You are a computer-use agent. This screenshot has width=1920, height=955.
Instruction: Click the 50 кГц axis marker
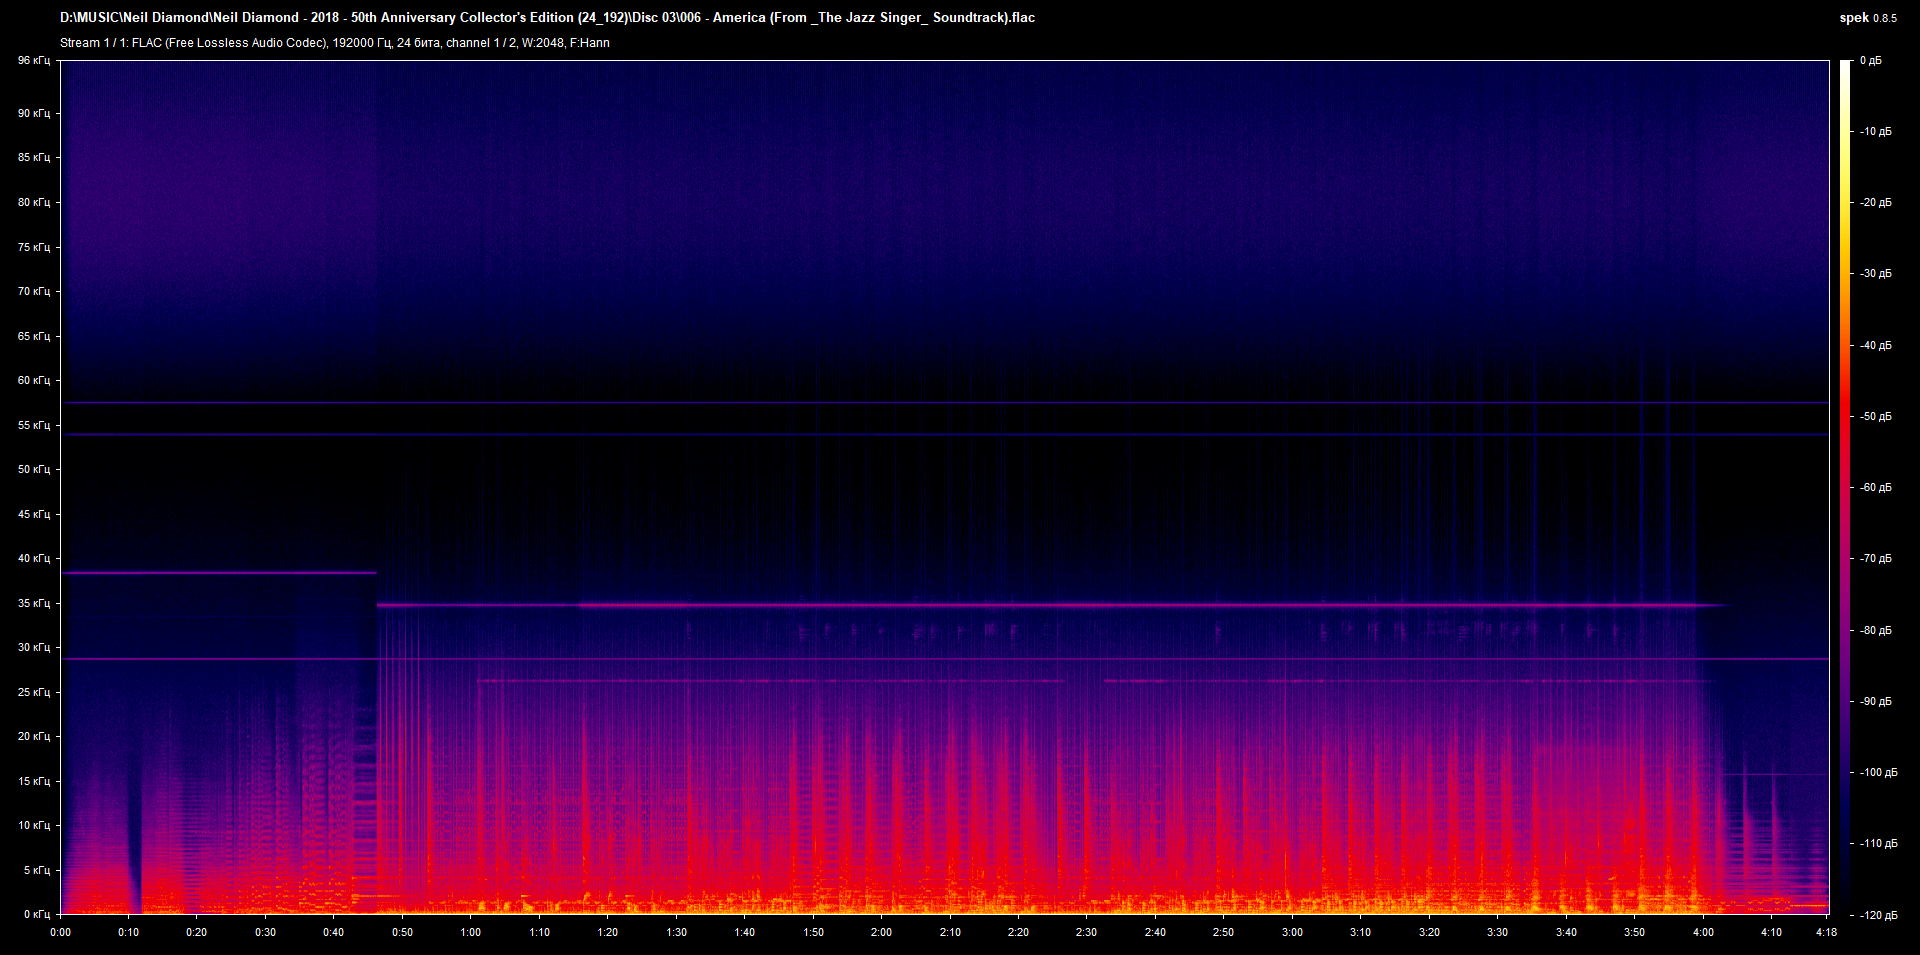pos(36,468)
